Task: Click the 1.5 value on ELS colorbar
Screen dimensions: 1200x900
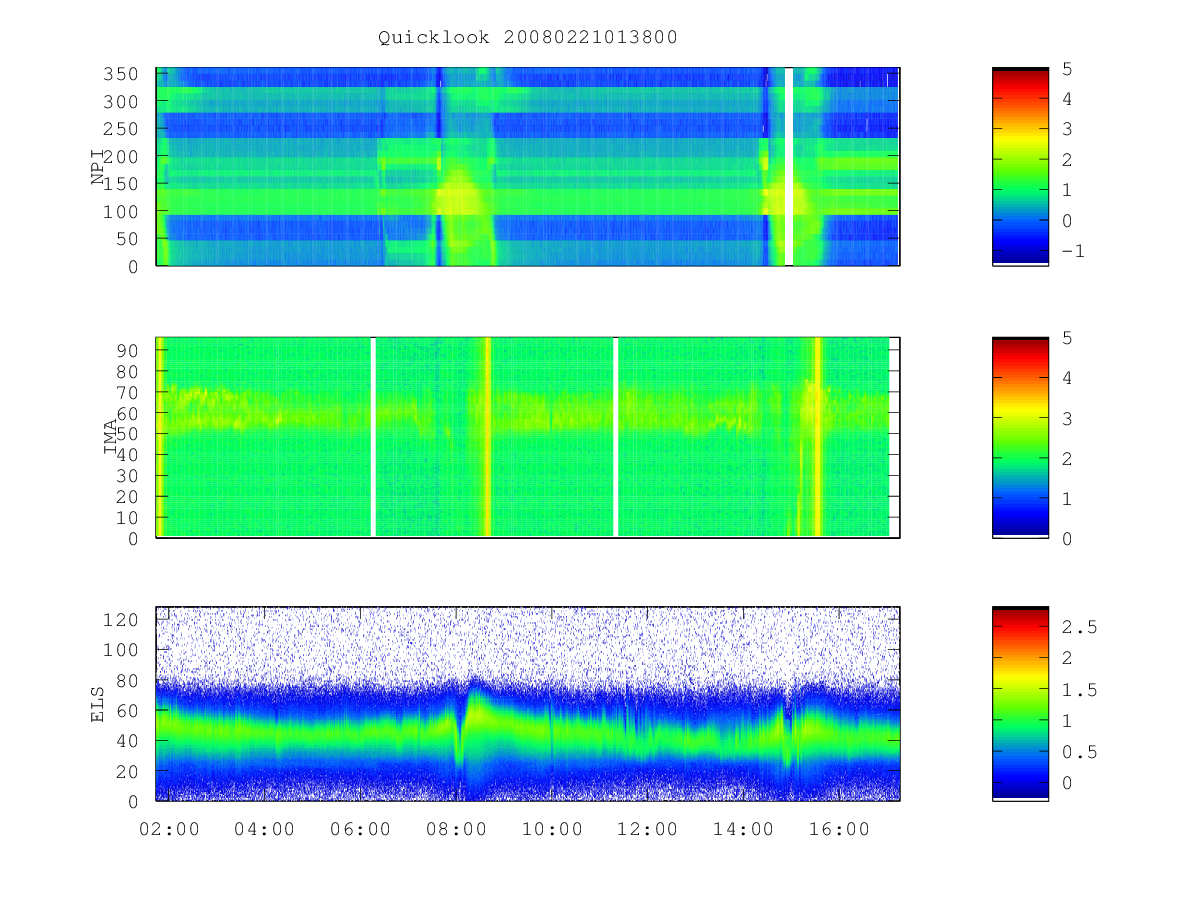Action: pyautogui.click(x=1078, y=690)
